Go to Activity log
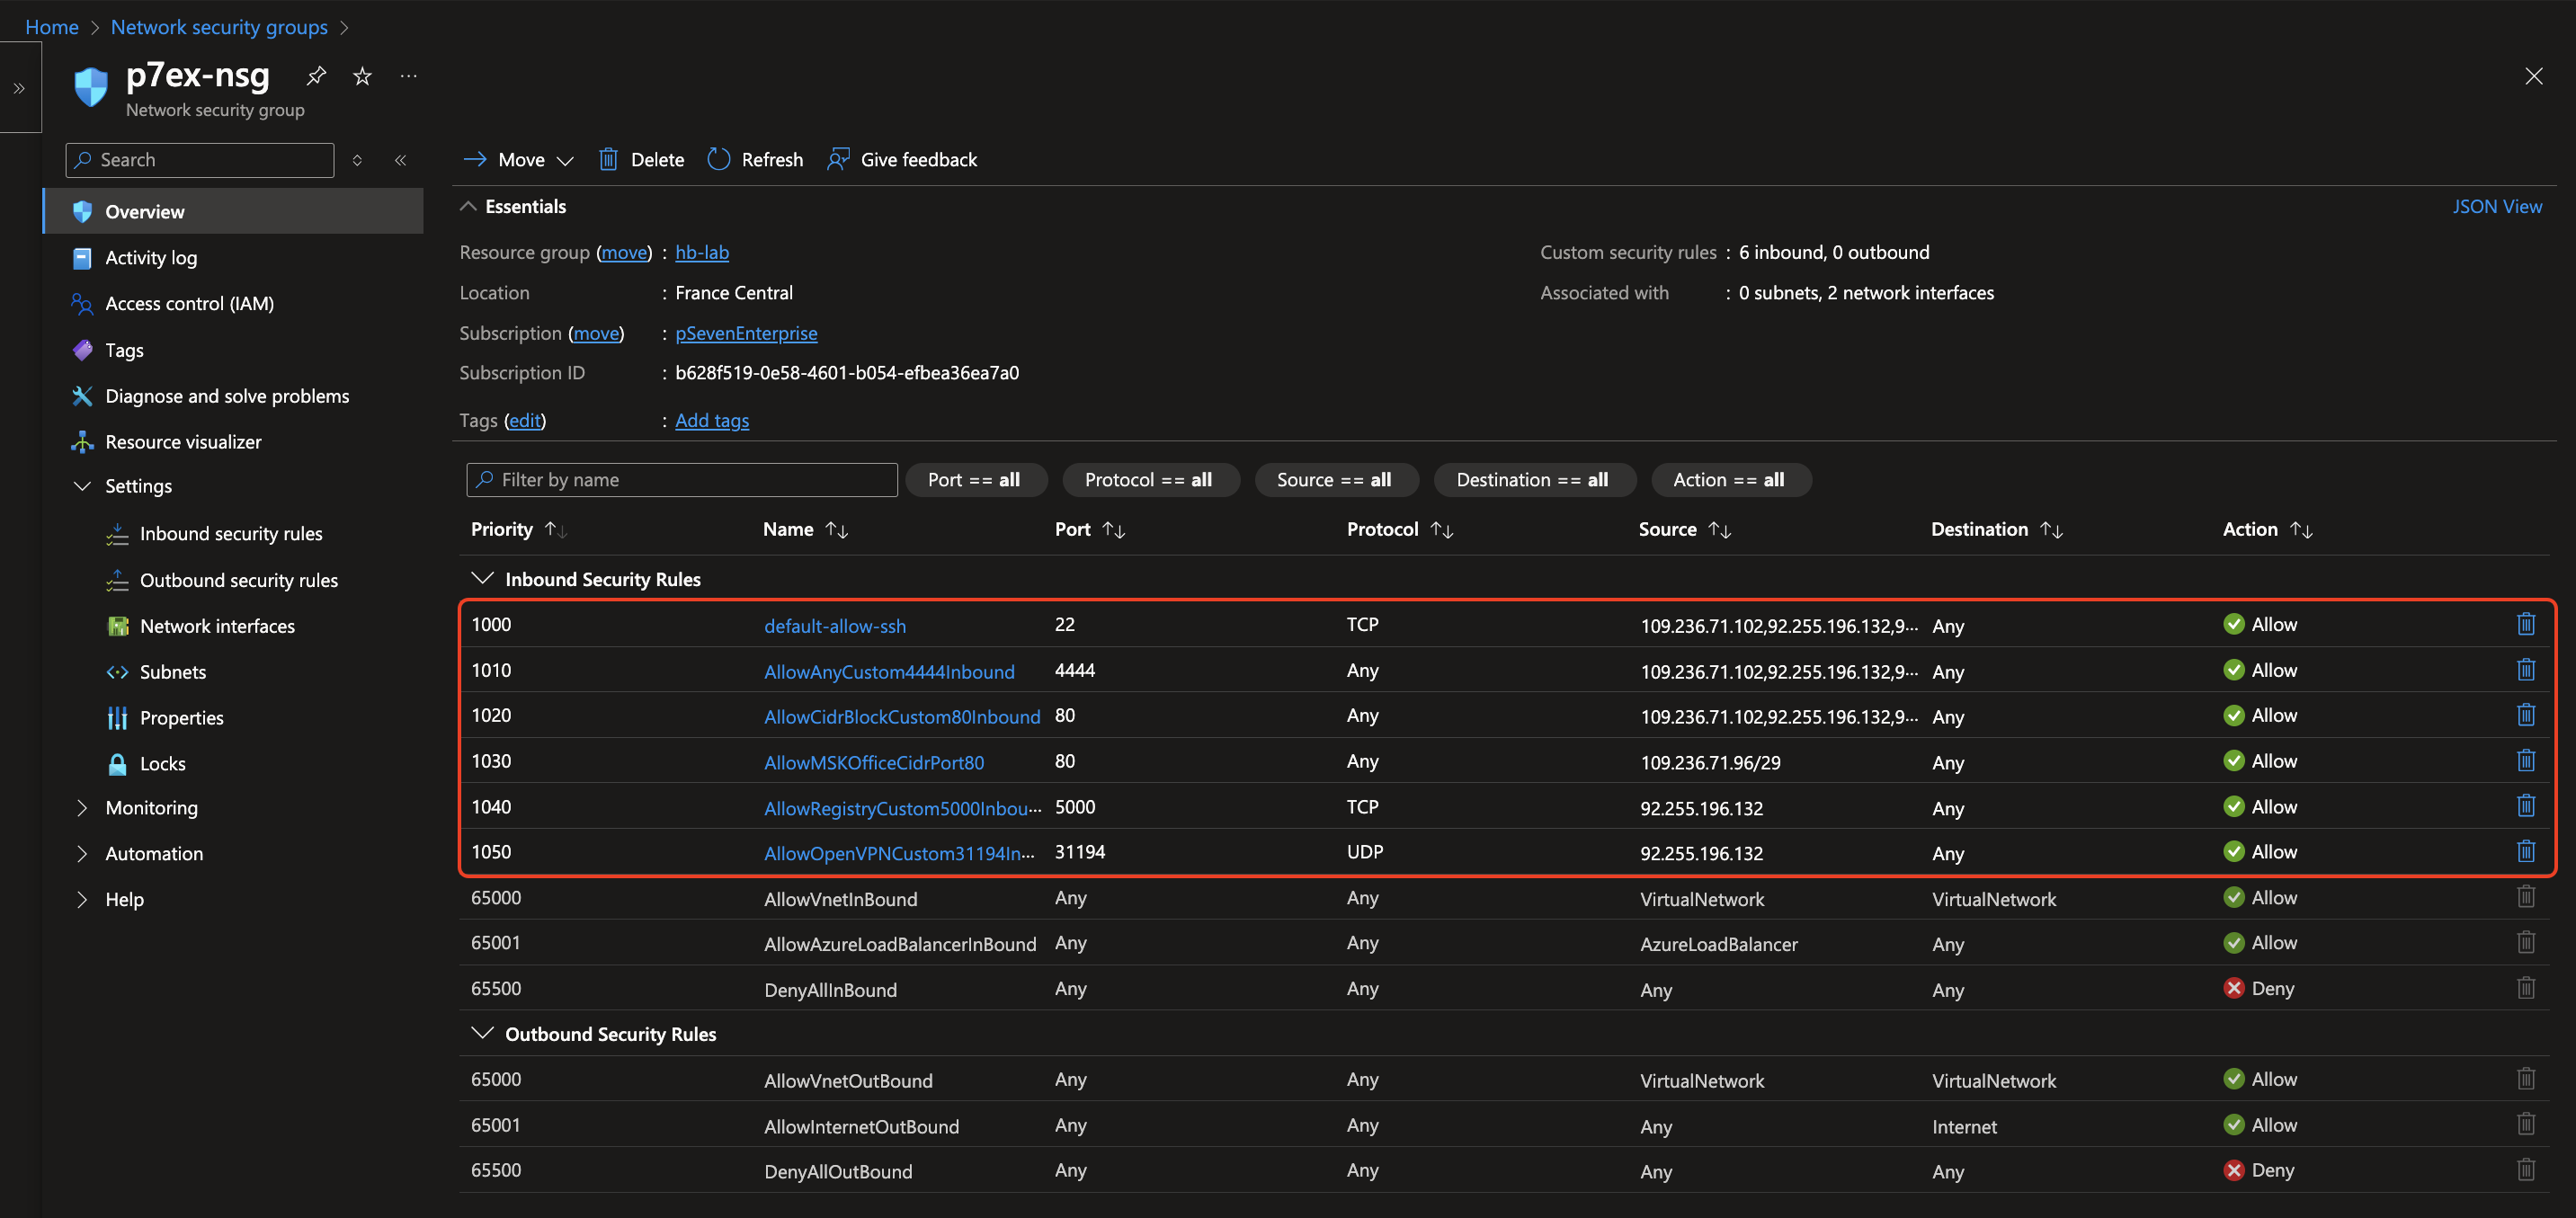2576x1218 pixels. pos(151,257)
